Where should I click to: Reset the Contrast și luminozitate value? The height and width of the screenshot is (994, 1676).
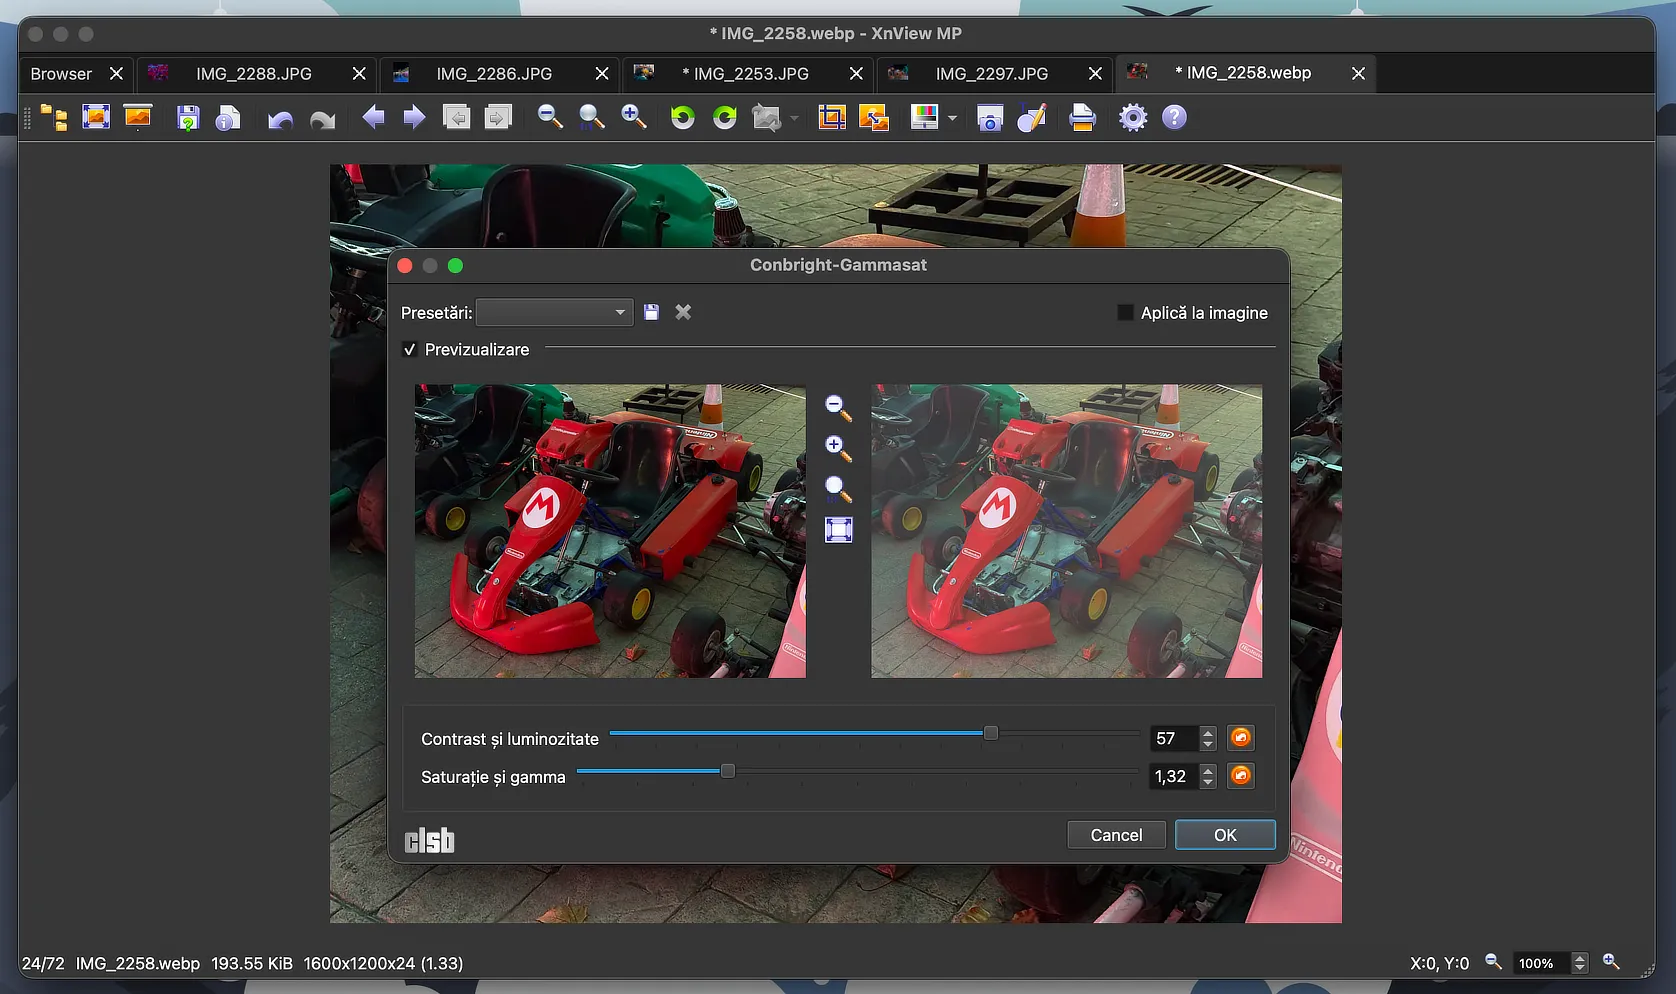click(1240, 738)
